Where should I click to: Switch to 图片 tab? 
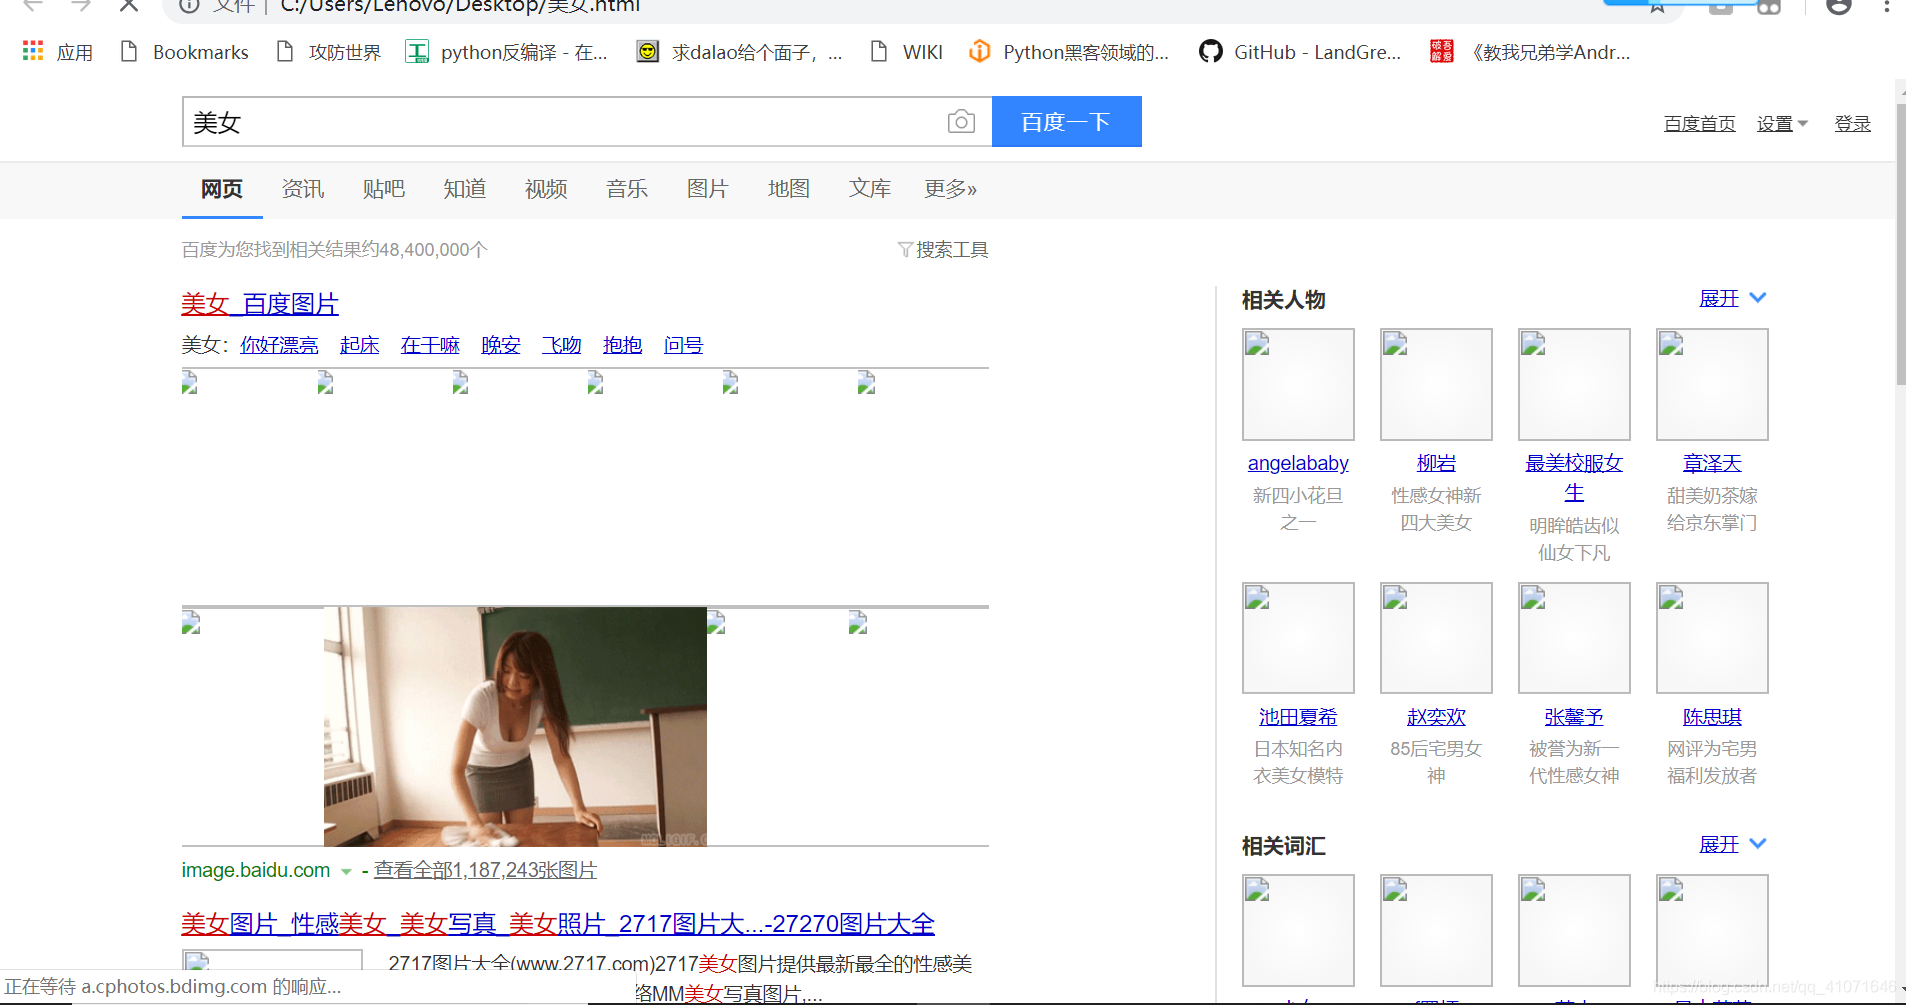(x=708, y=189)
